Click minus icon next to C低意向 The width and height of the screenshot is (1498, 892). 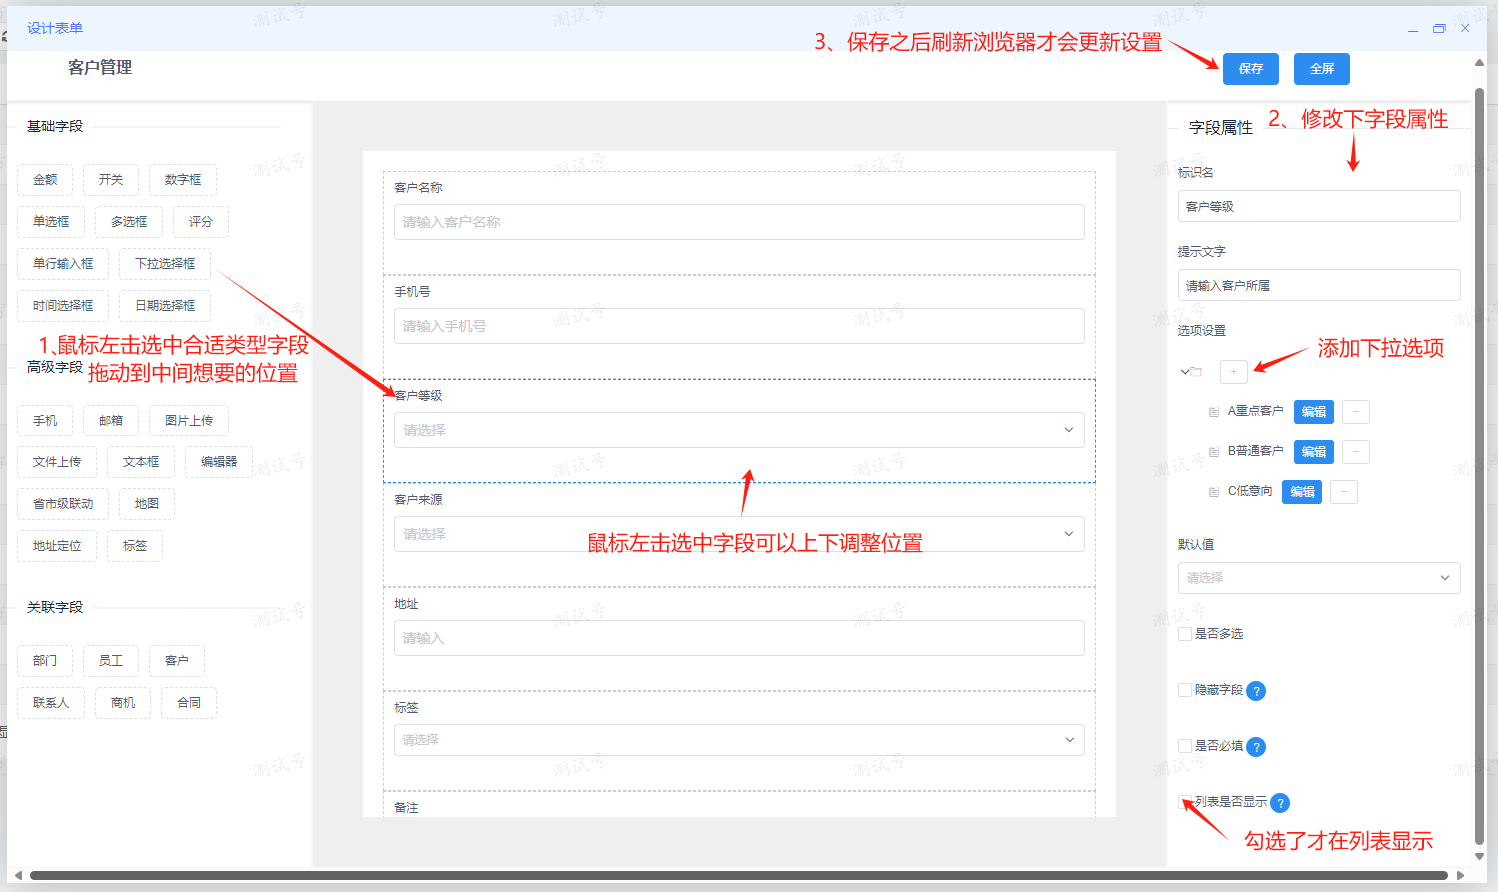point(1343,492)
